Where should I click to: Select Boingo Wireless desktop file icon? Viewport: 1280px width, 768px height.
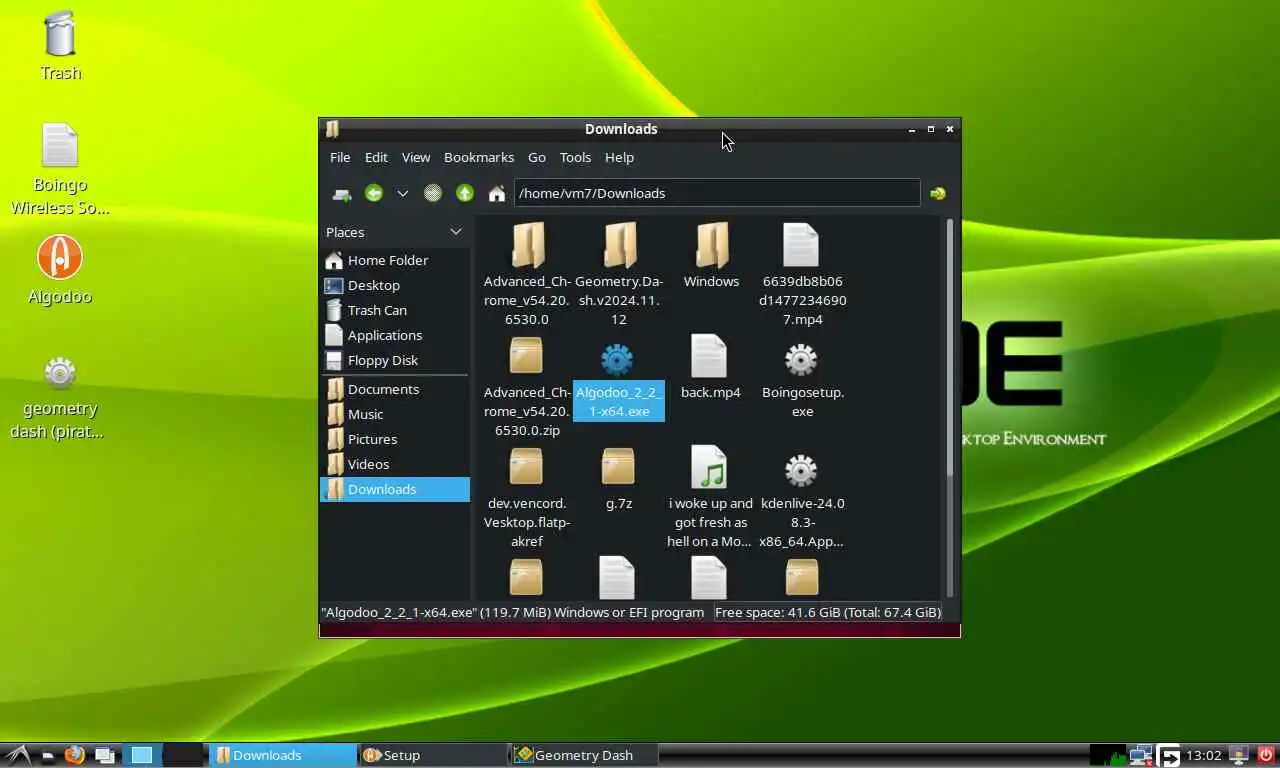point(60,147)
